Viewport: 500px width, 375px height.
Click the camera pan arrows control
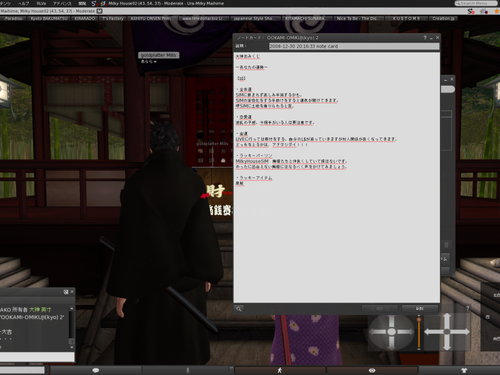[x=447, y=332]
